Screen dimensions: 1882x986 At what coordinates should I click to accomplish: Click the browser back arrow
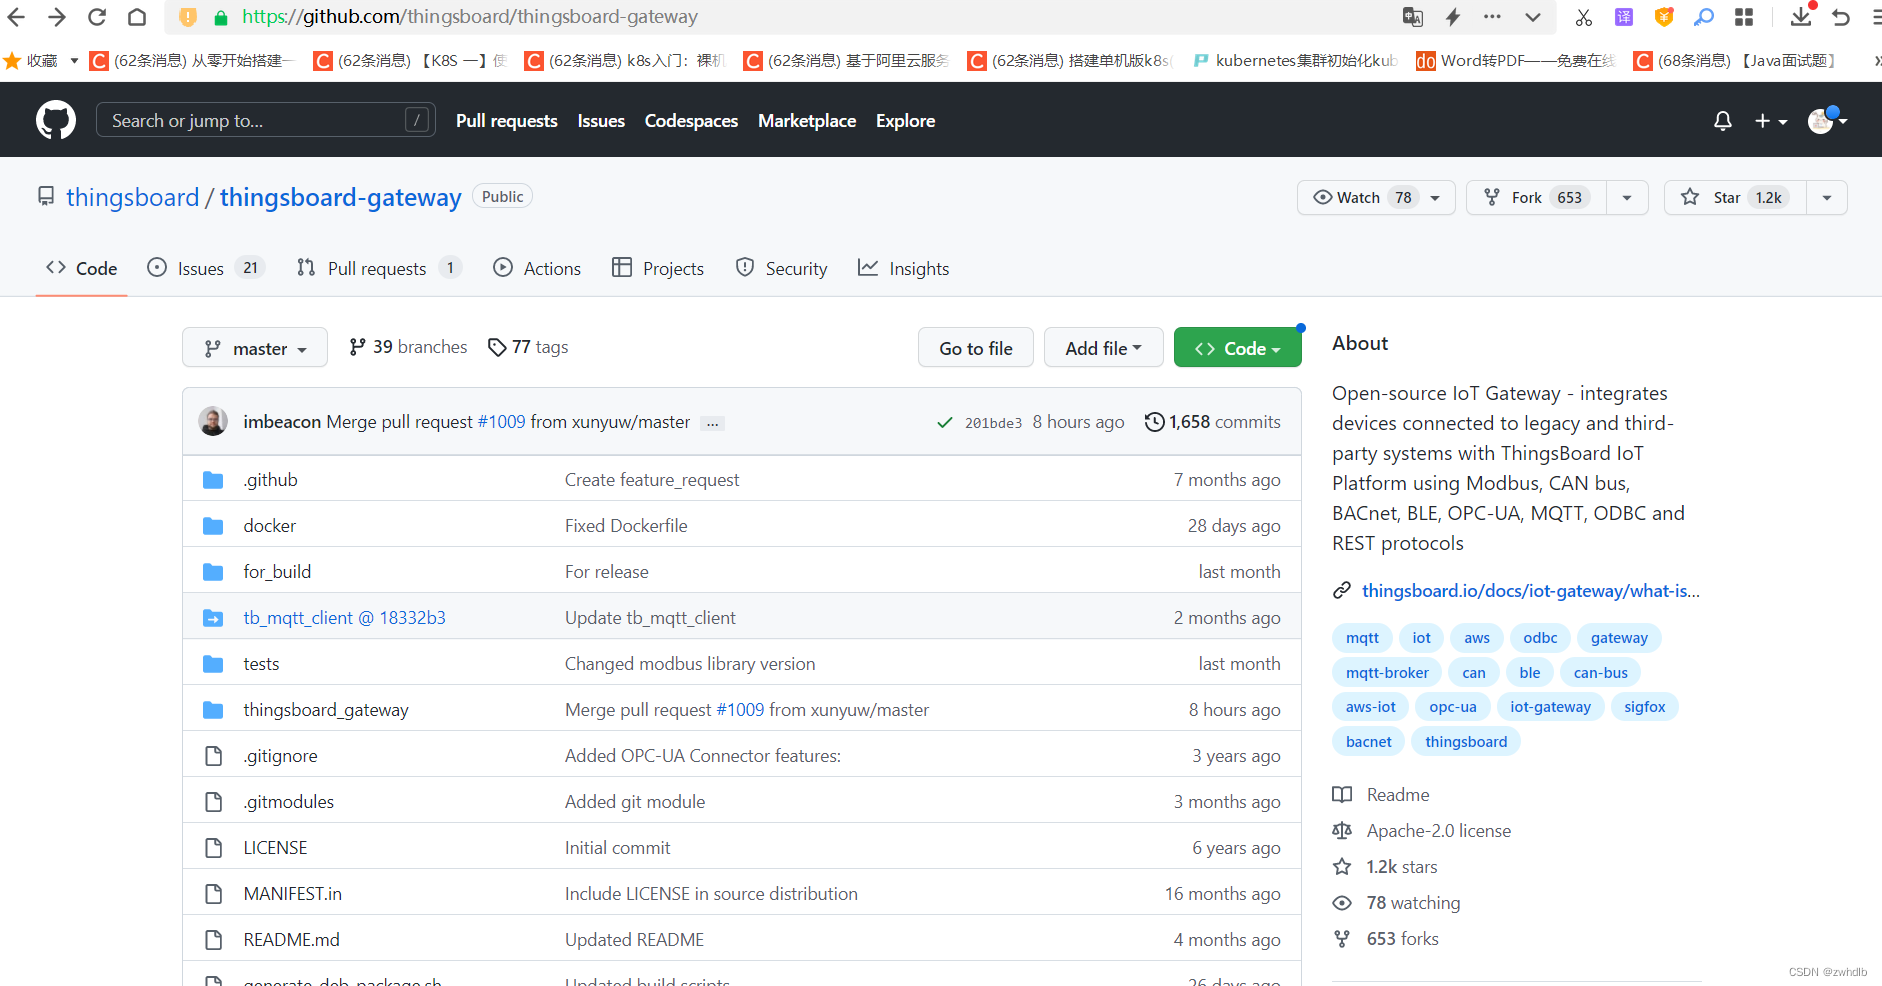(x=16, y=17)
